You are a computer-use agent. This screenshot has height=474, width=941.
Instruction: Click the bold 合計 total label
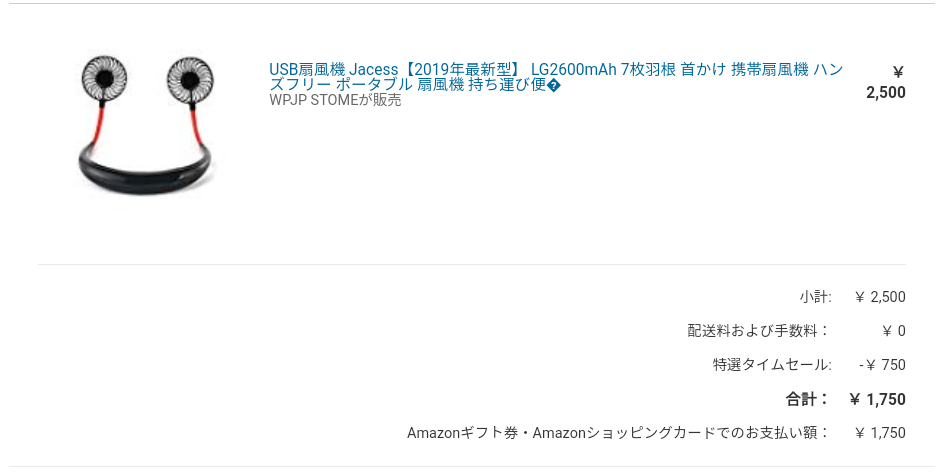point(808,399)
